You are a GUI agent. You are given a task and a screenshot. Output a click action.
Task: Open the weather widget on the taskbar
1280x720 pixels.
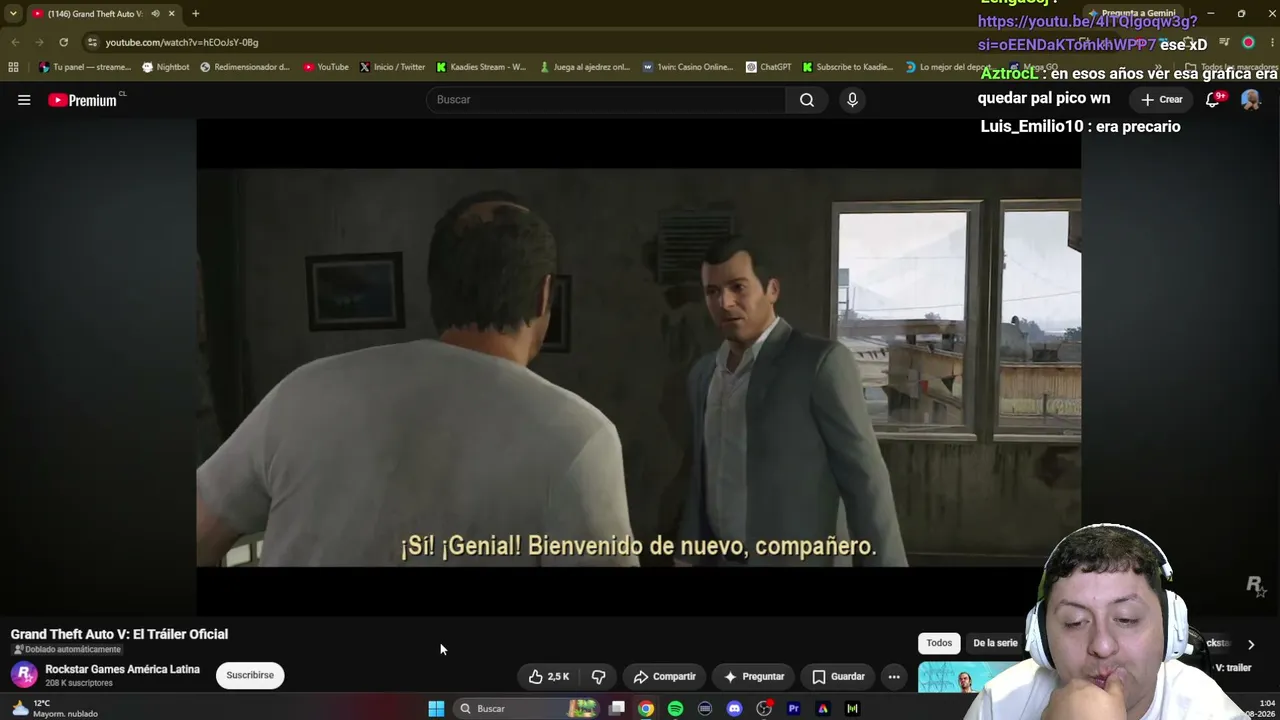pyautogui.click(x=54, y=708)
